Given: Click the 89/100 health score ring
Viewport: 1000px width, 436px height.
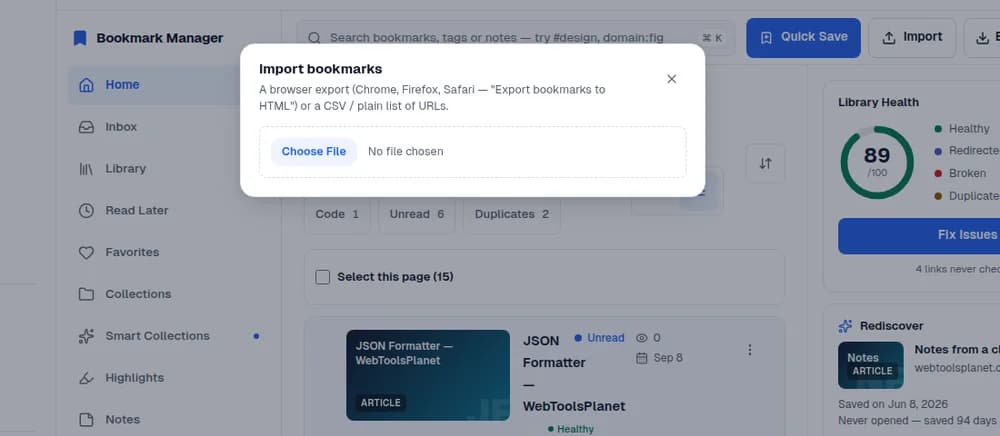Looking at the screenshot, I should [x=877, y=163].
